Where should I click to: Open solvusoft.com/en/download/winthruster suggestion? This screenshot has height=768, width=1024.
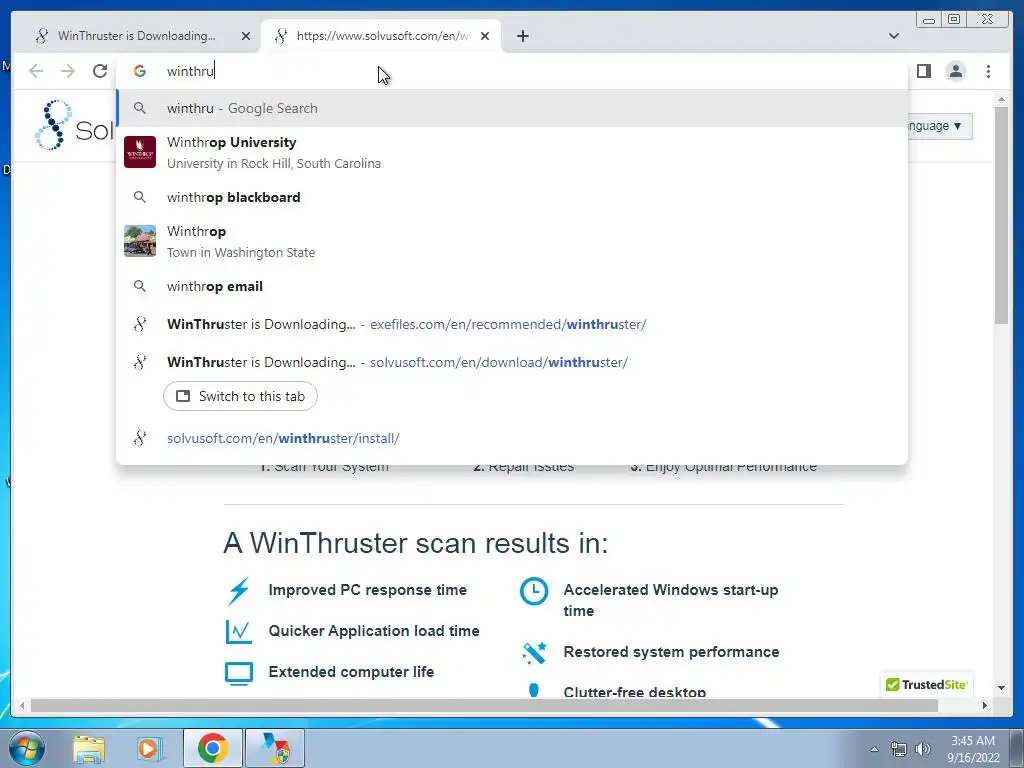tap(512, 362)
